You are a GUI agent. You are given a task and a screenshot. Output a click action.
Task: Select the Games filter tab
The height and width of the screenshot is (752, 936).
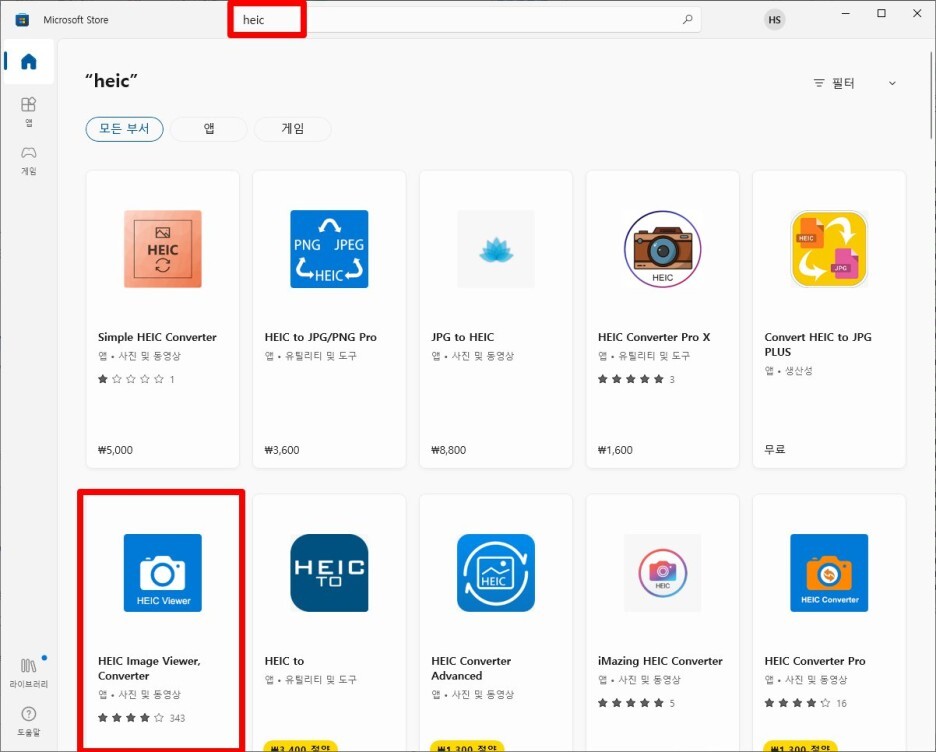point(292,129)
